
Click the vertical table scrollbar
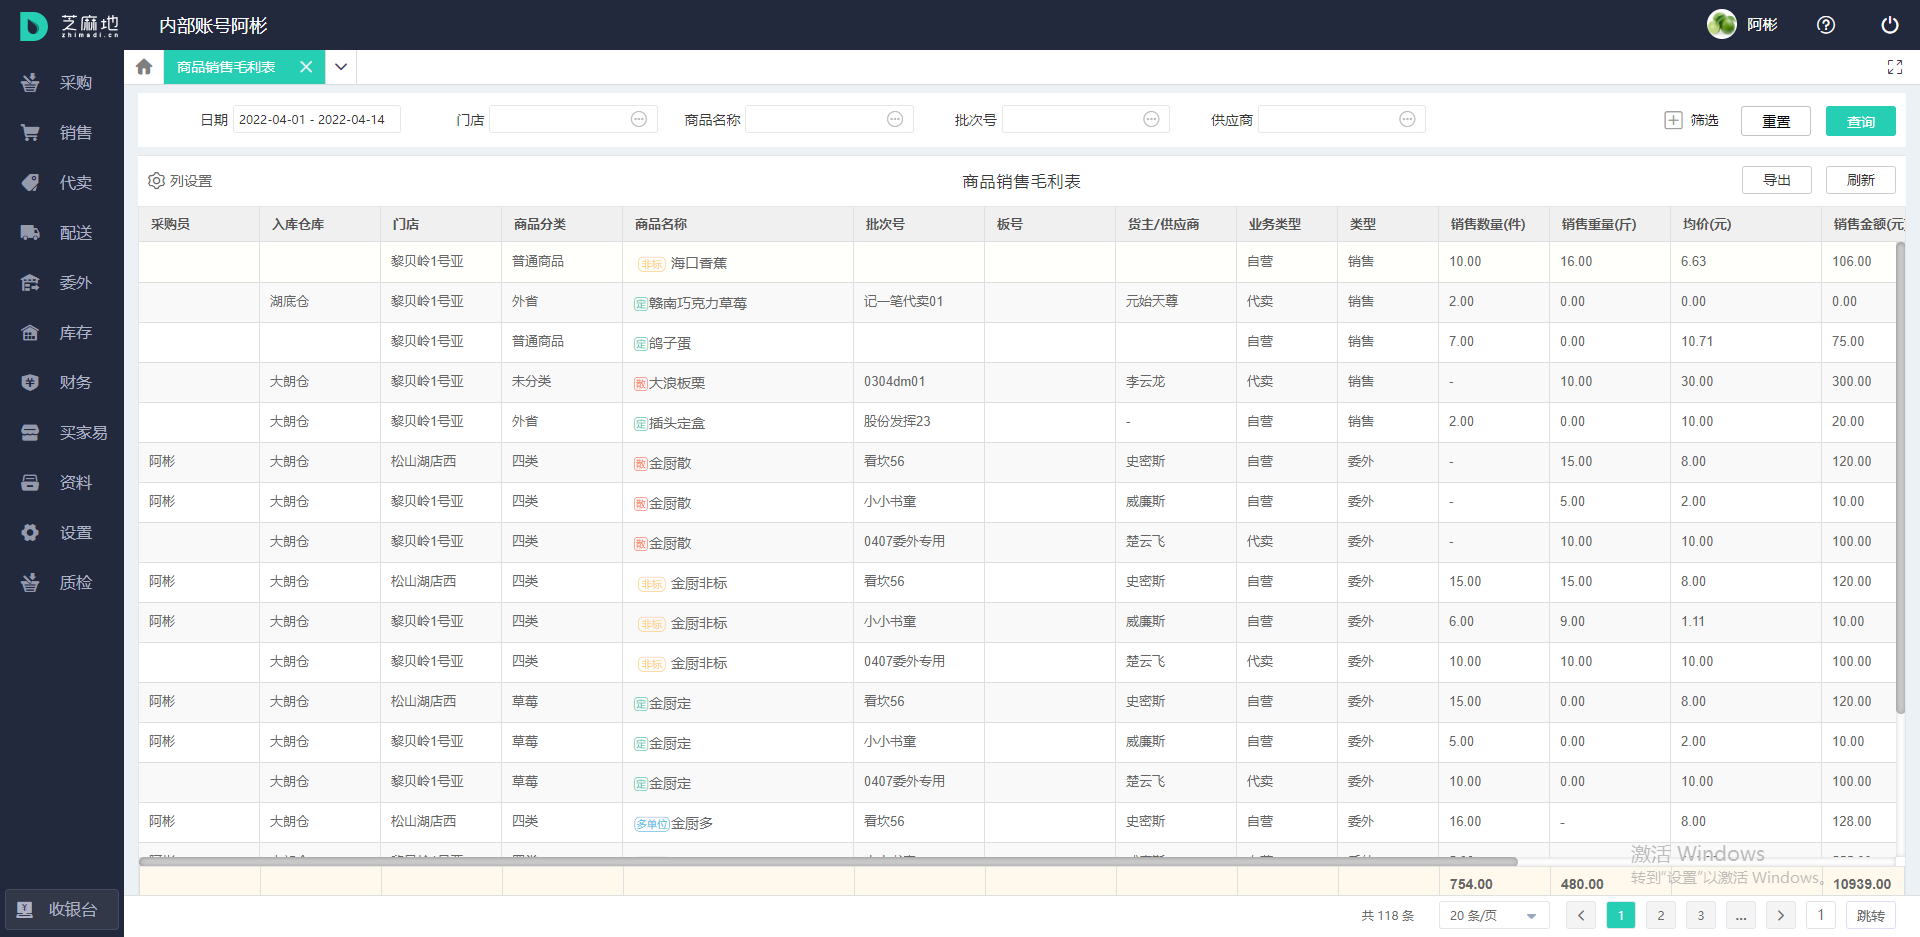tap(1900, 478)
